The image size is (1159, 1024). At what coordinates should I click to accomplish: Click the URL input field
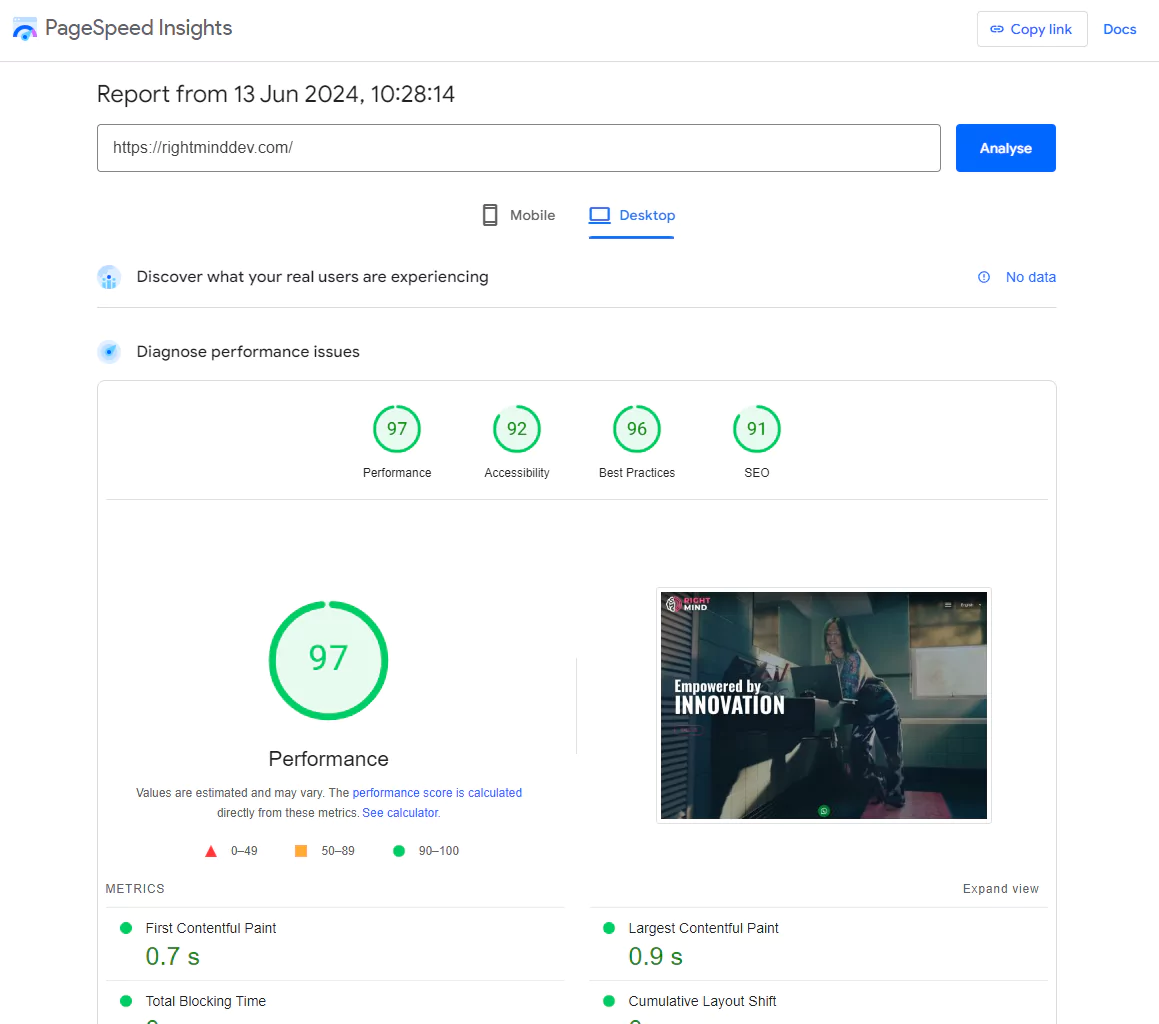[518, 148]
